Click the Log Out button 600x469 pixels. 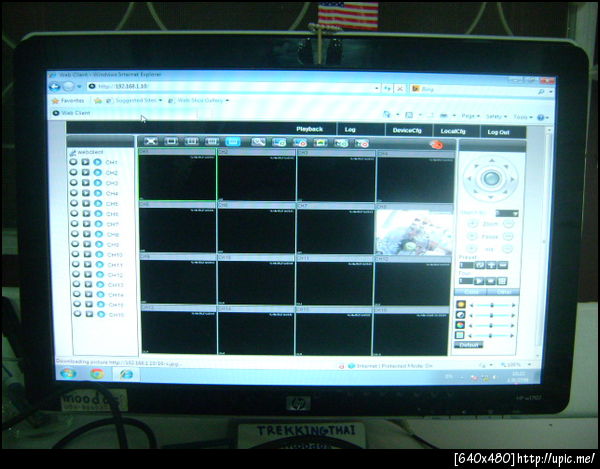click(x=498, y=132)
